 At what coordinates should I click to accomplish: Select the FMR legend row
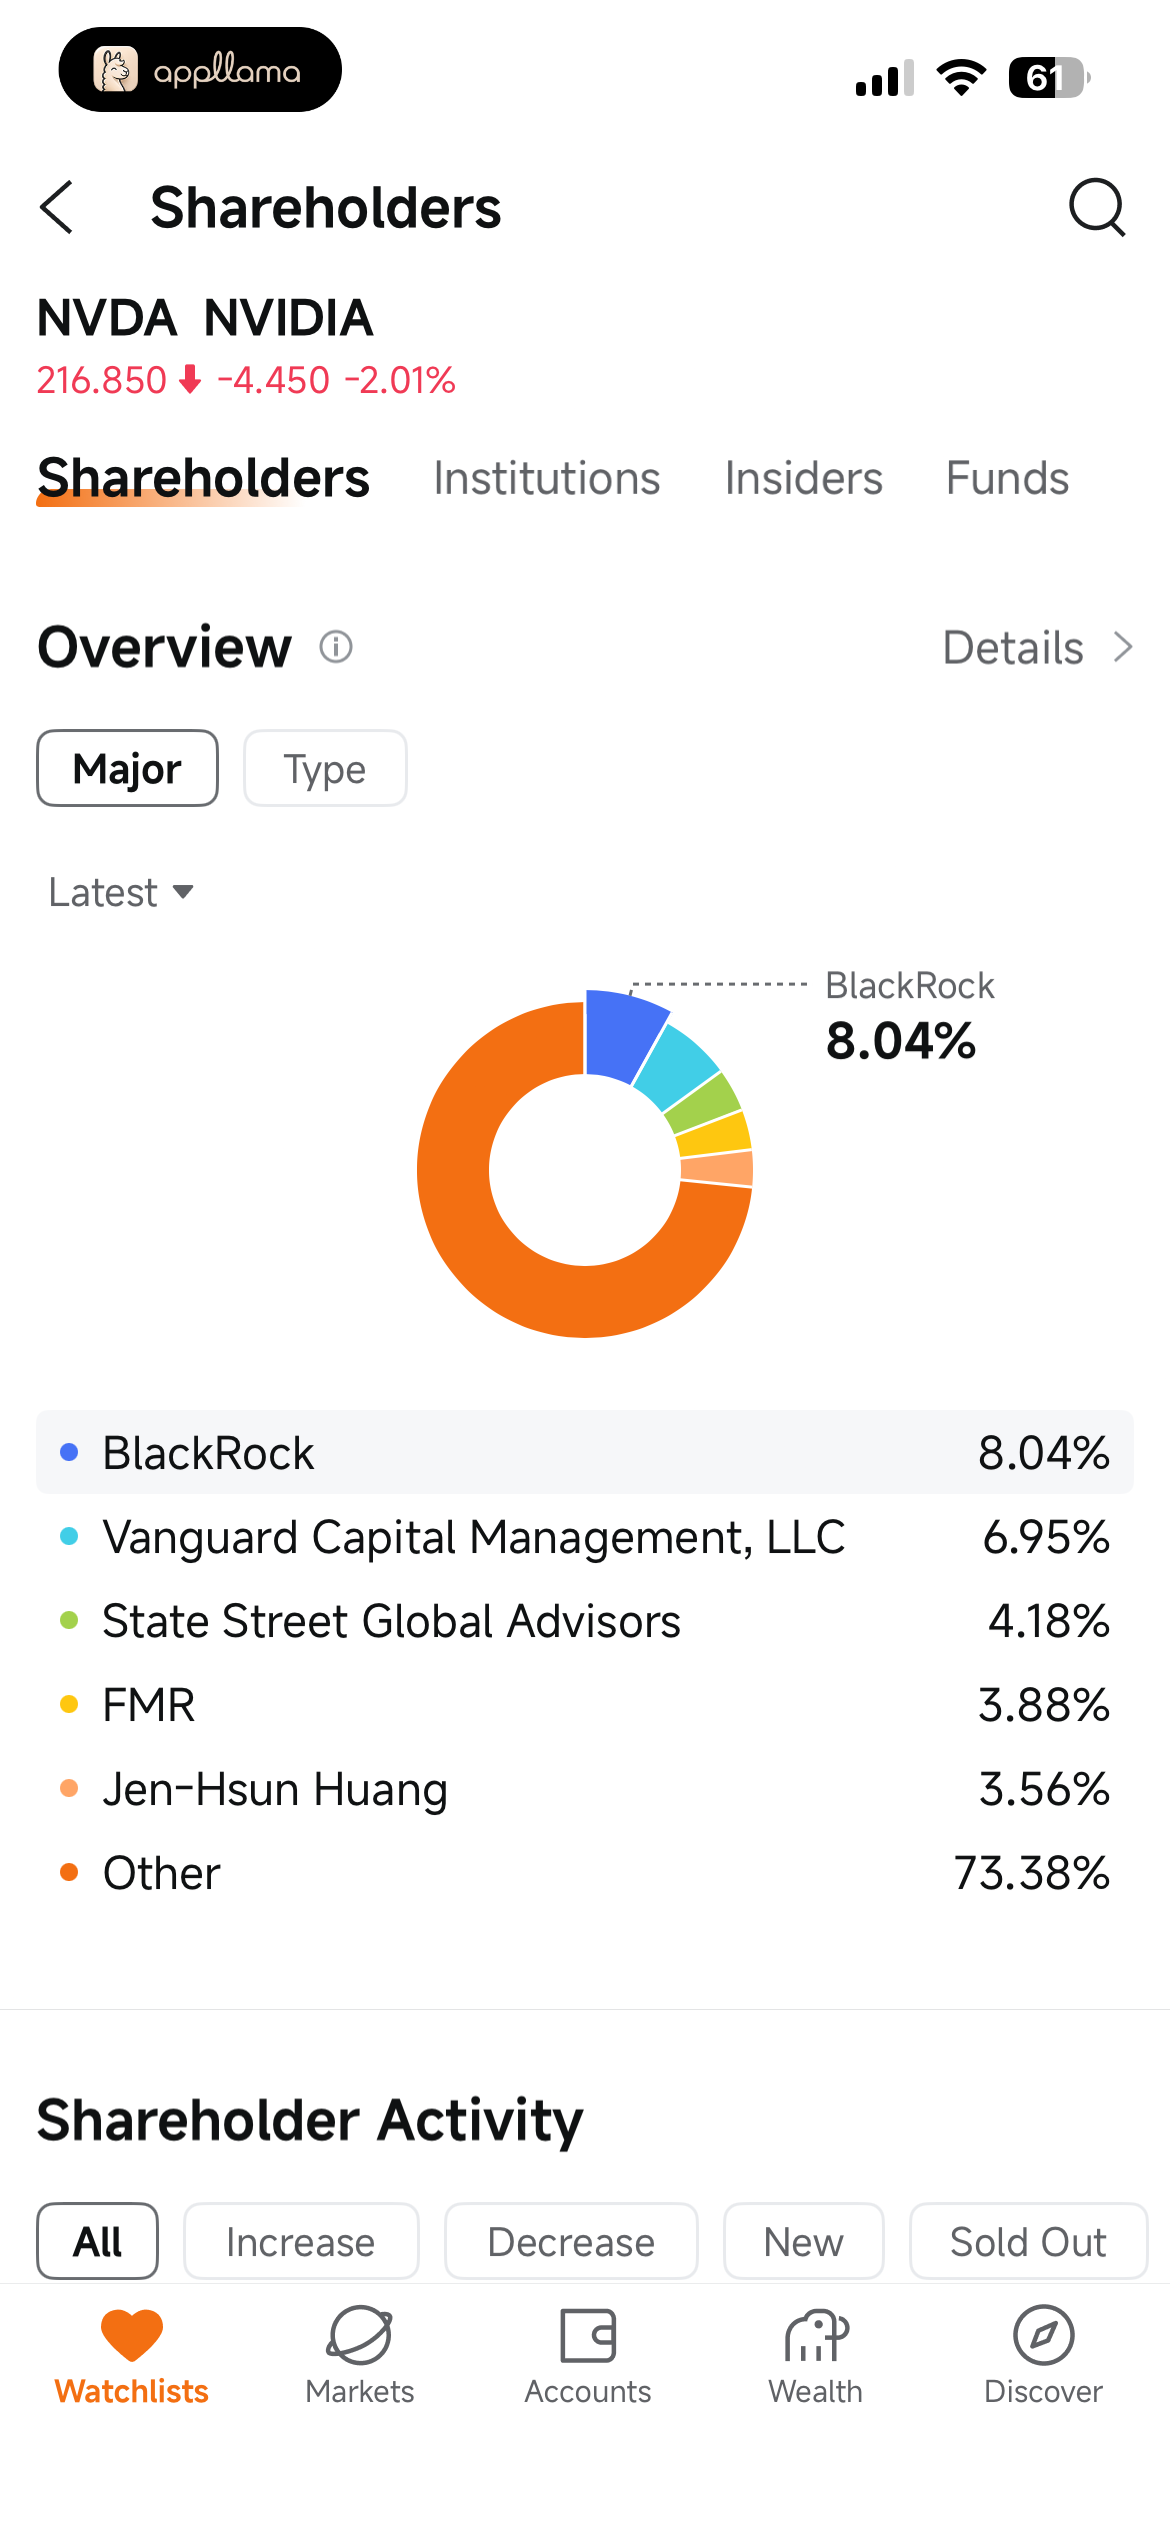click(585, 1704)
